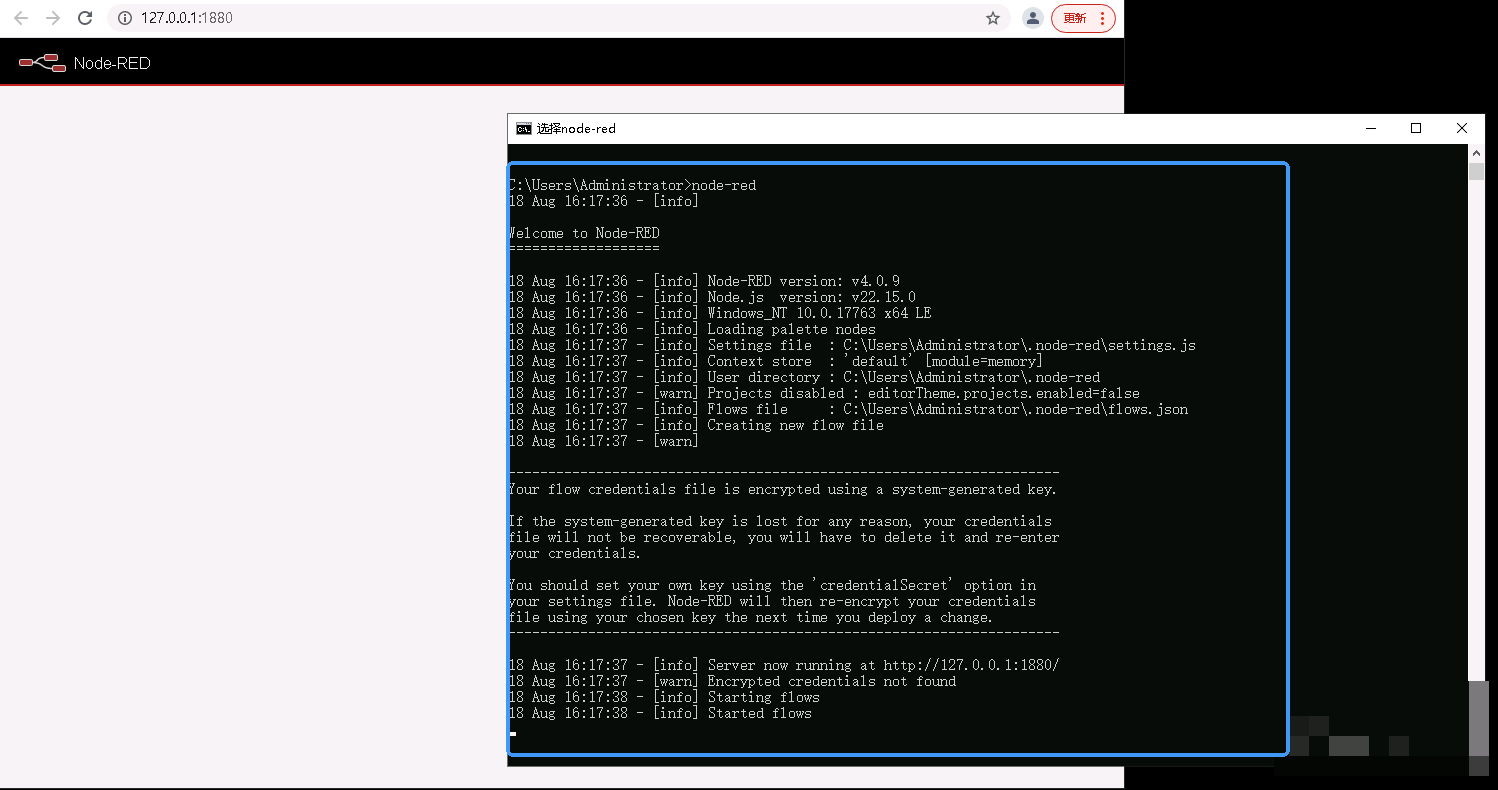Open the Chrome three-dot menu
This screenshot has height=790, width=1498.
1102,18
